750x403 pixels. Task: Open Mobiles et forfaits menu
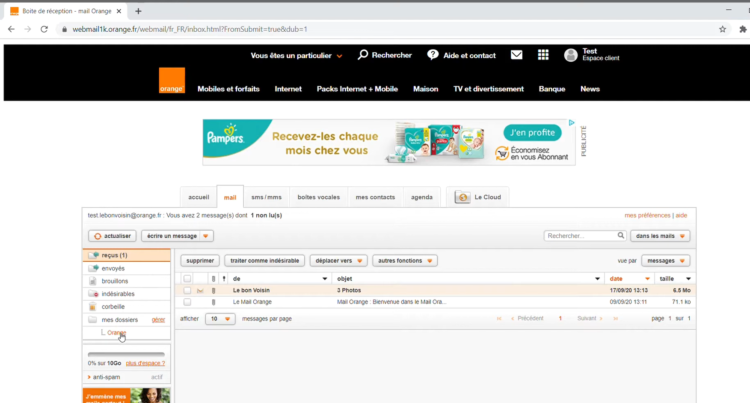point(228,89)
